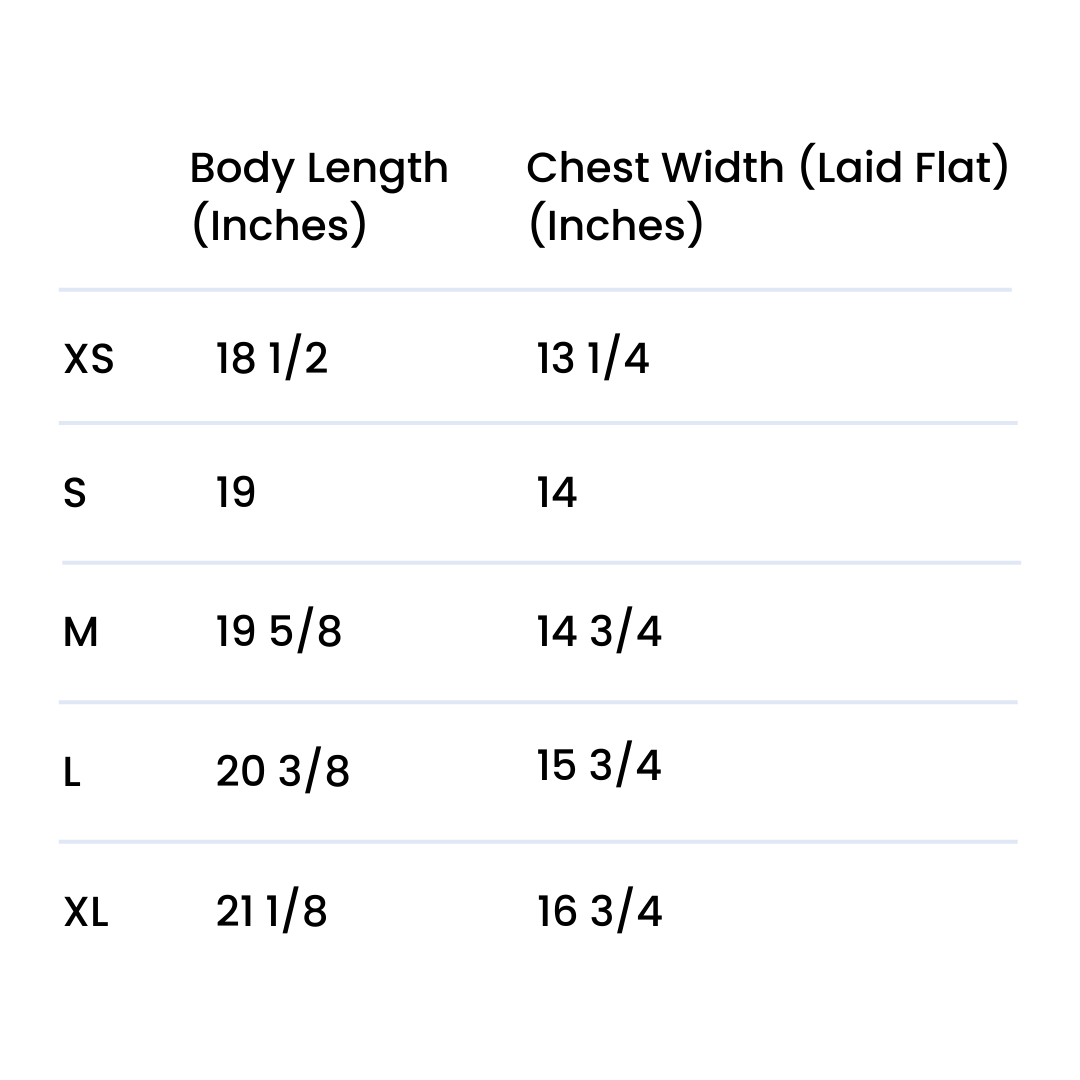Click the XL chest width 16 3/4
Viewport: 1080px width, 1080px height.
pyautogui.click(x=599, y=912)
